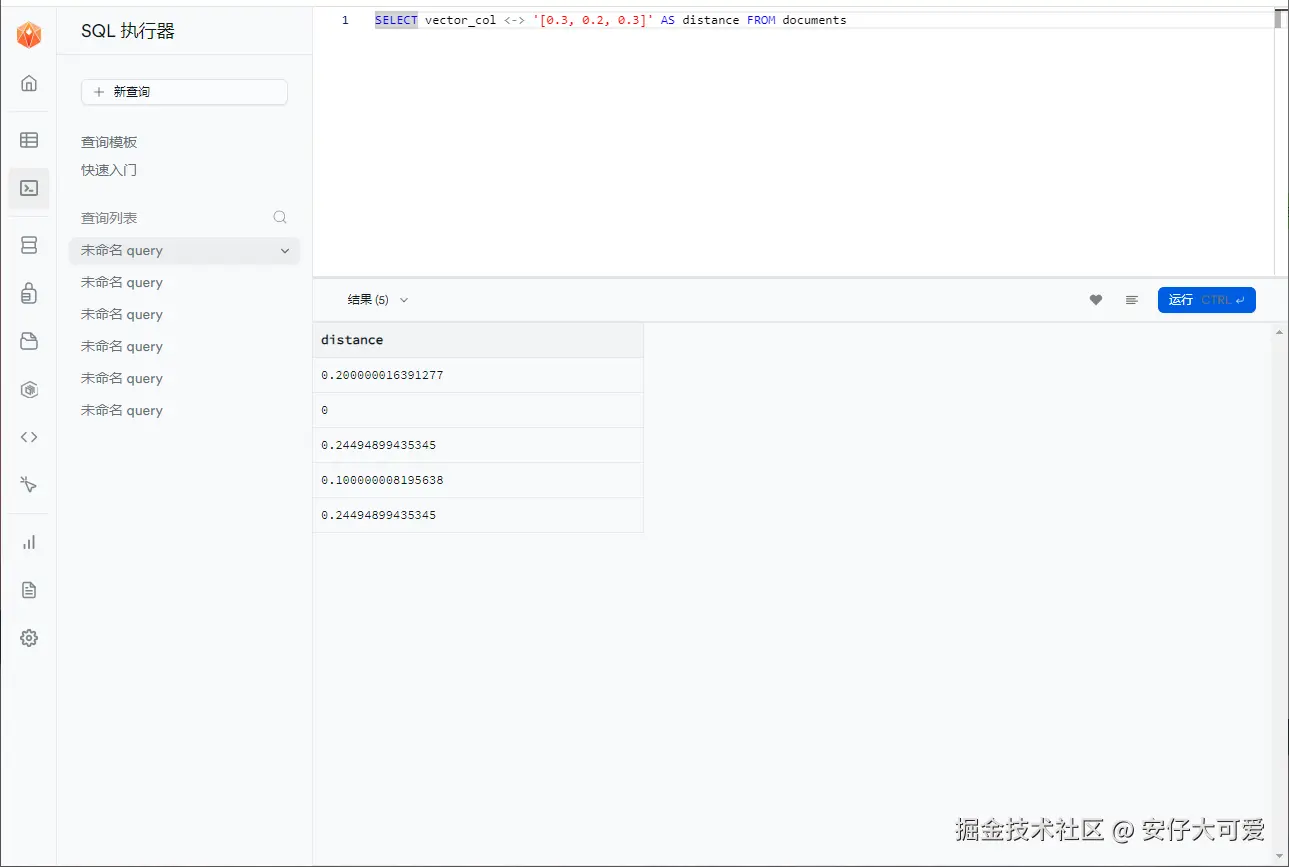Viewport: 1289px width, 867px height.
Task: Click the blue 运行 button
Action: pyautogui.click(x=1206, y=300)
